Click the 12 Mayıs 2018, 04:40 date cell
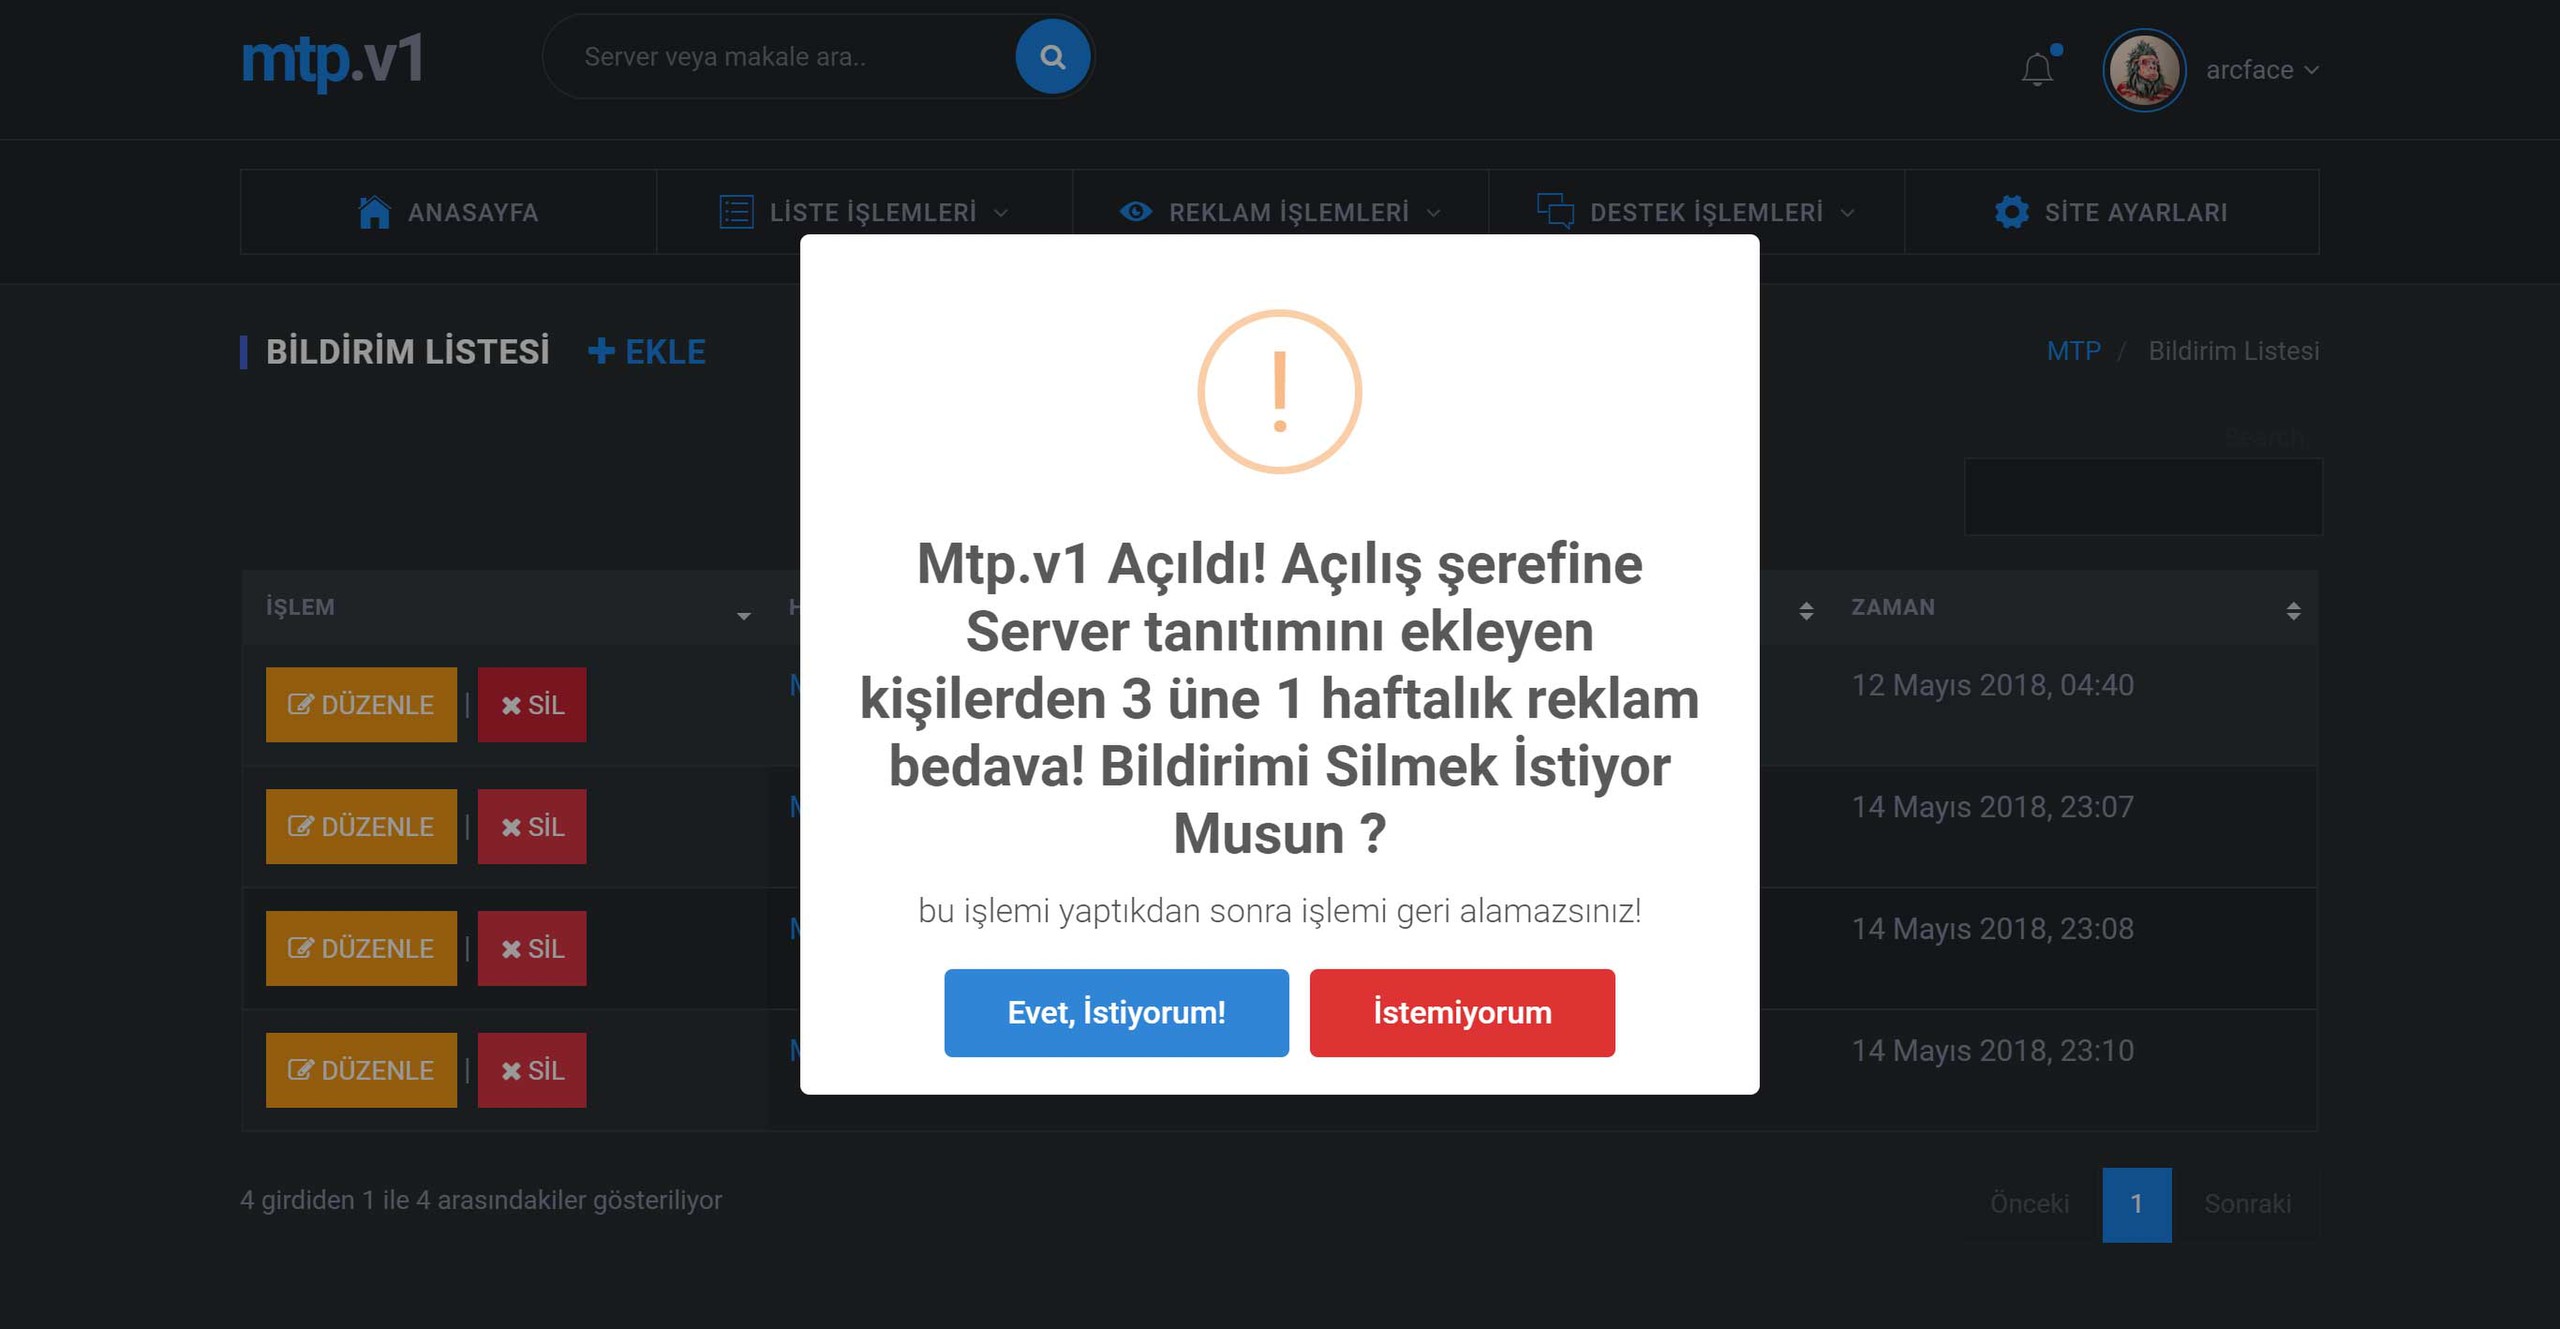Viewport: 2560px width, 1329px height. 1993,685
